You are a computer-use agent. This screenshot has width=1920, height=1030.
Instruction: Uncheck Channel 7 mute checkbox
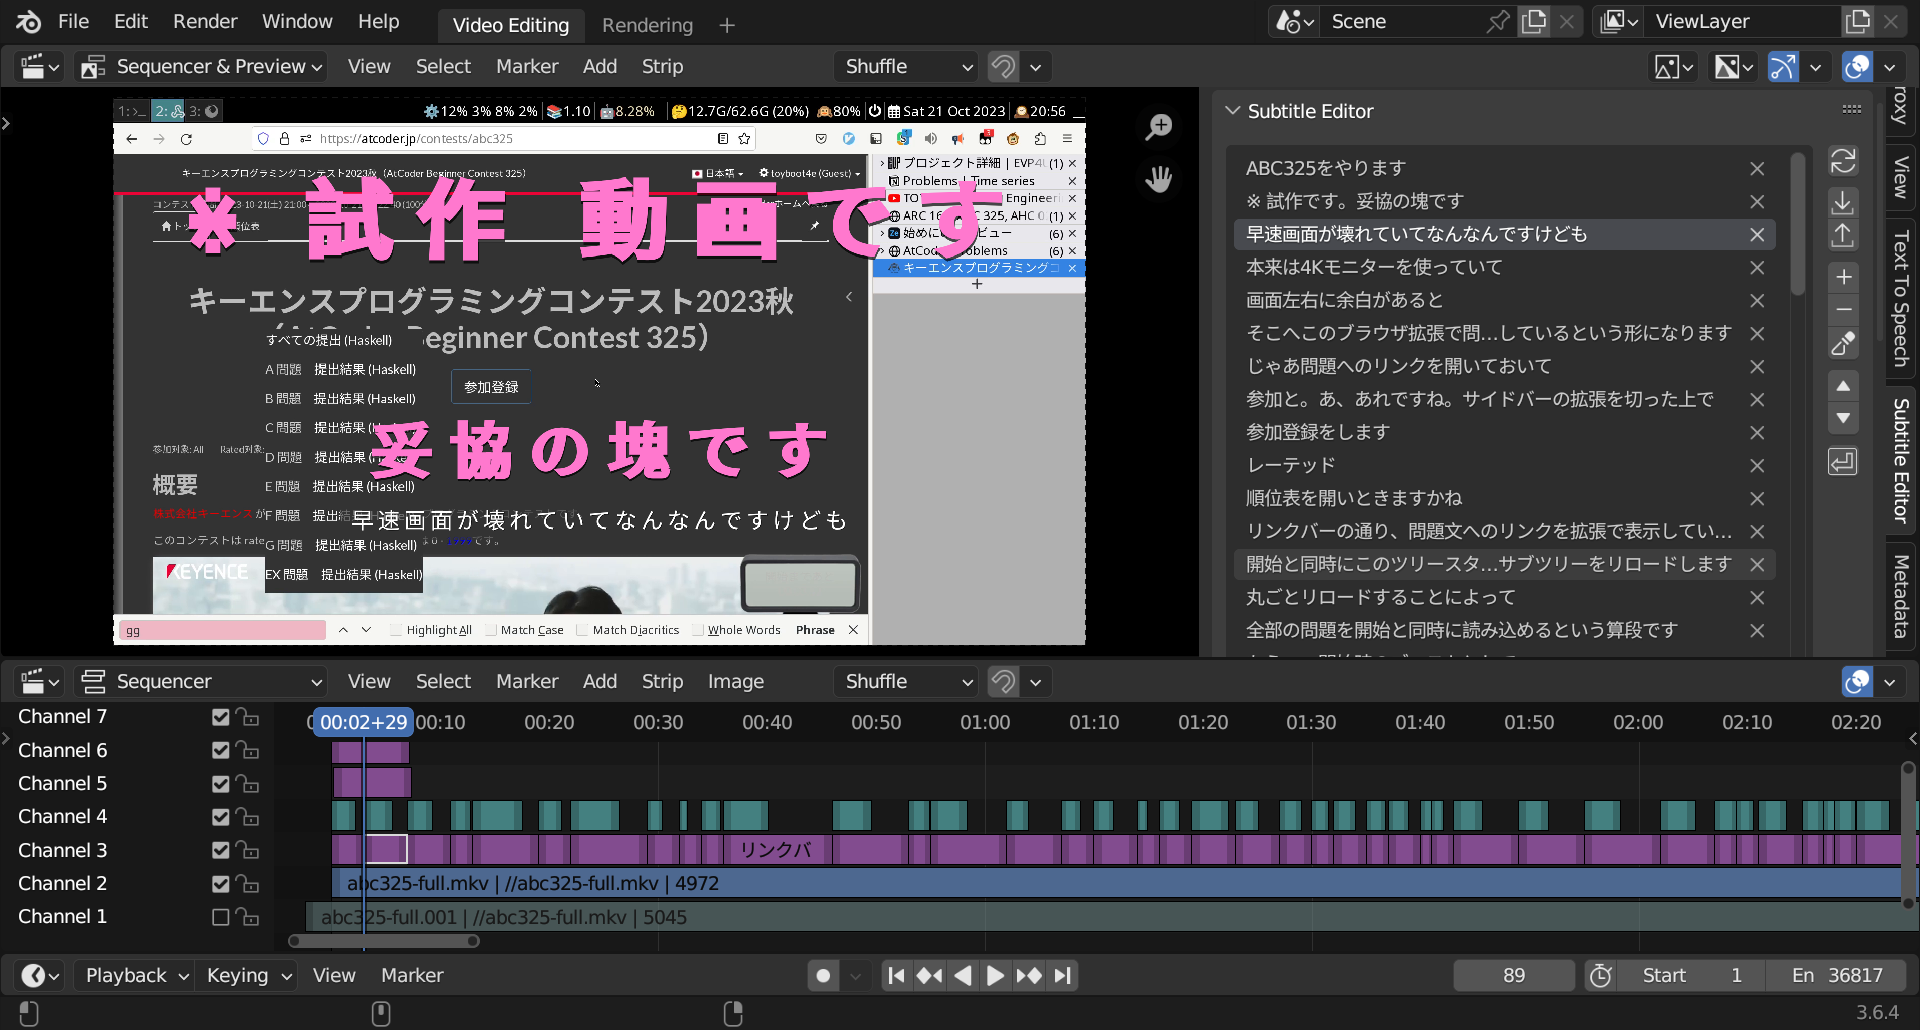click(221, 717)
